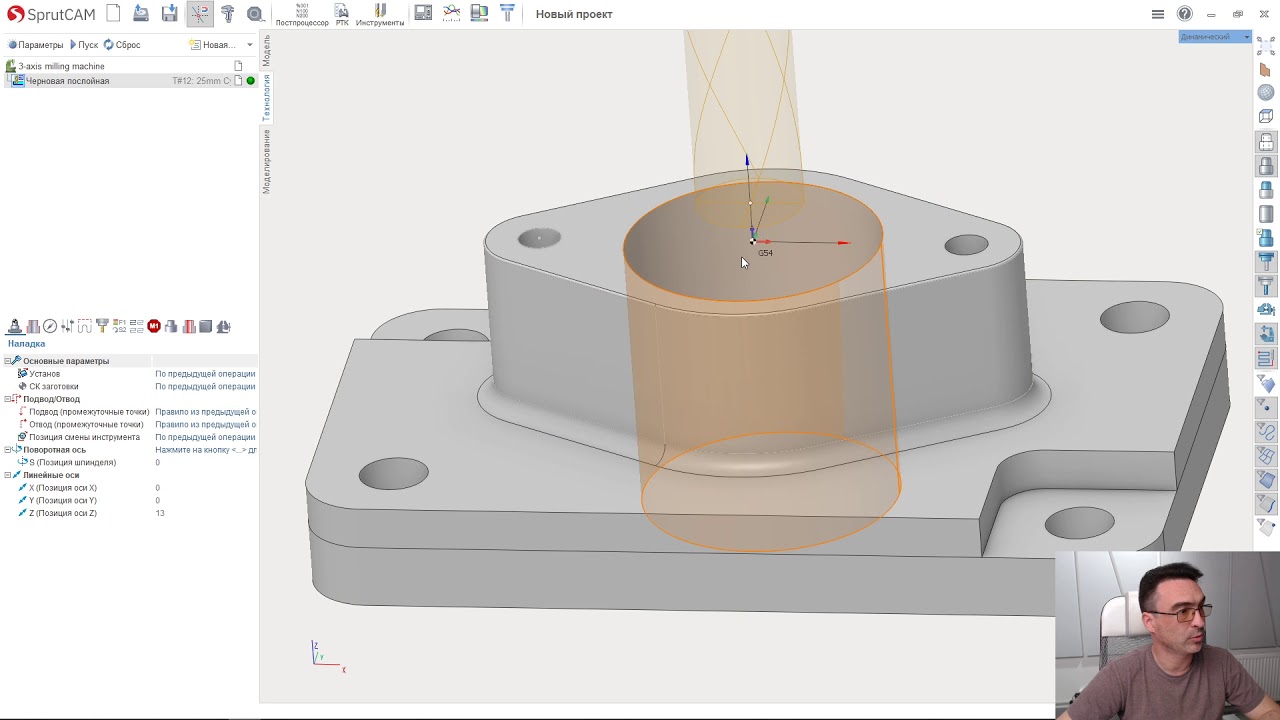Click the blue spindle tool icon
Viewport: 1280px width, 720px height.
coord(507,14)
